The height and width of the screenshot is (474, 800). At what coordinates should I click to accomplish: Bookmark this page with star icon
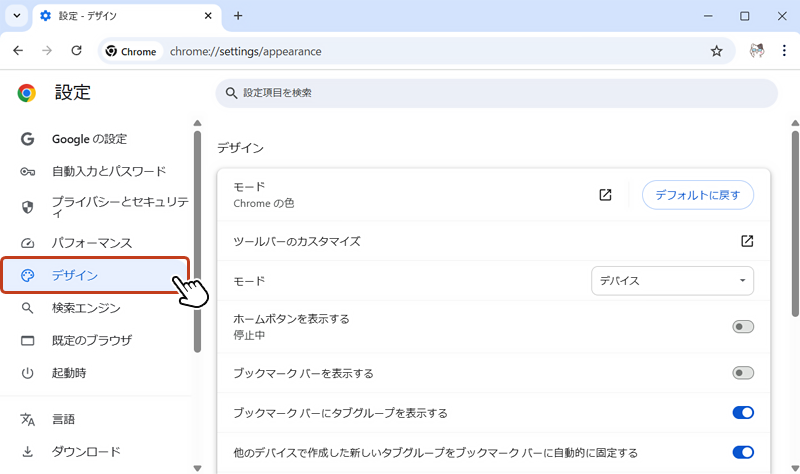click(716, 51)
